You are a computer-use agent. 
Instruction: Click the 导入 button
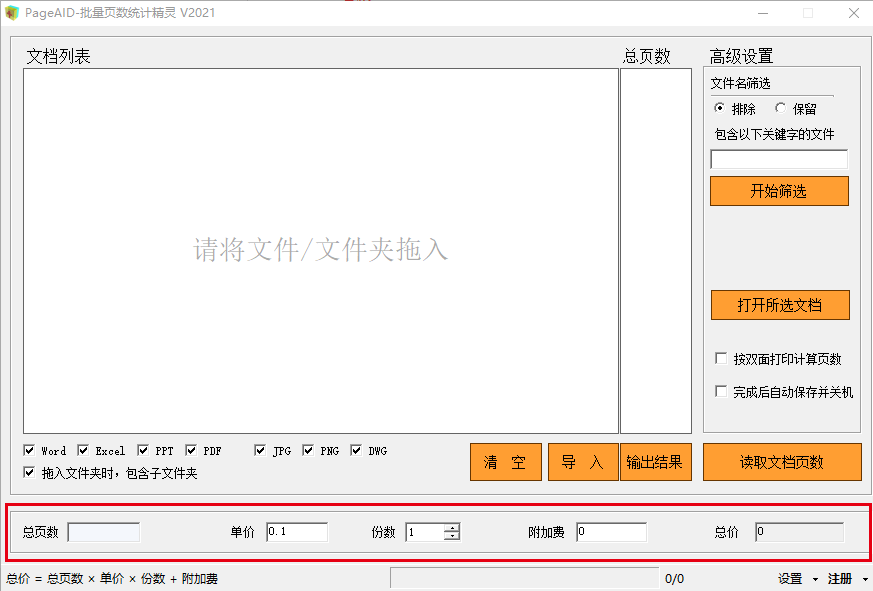(x=583, y=462)
